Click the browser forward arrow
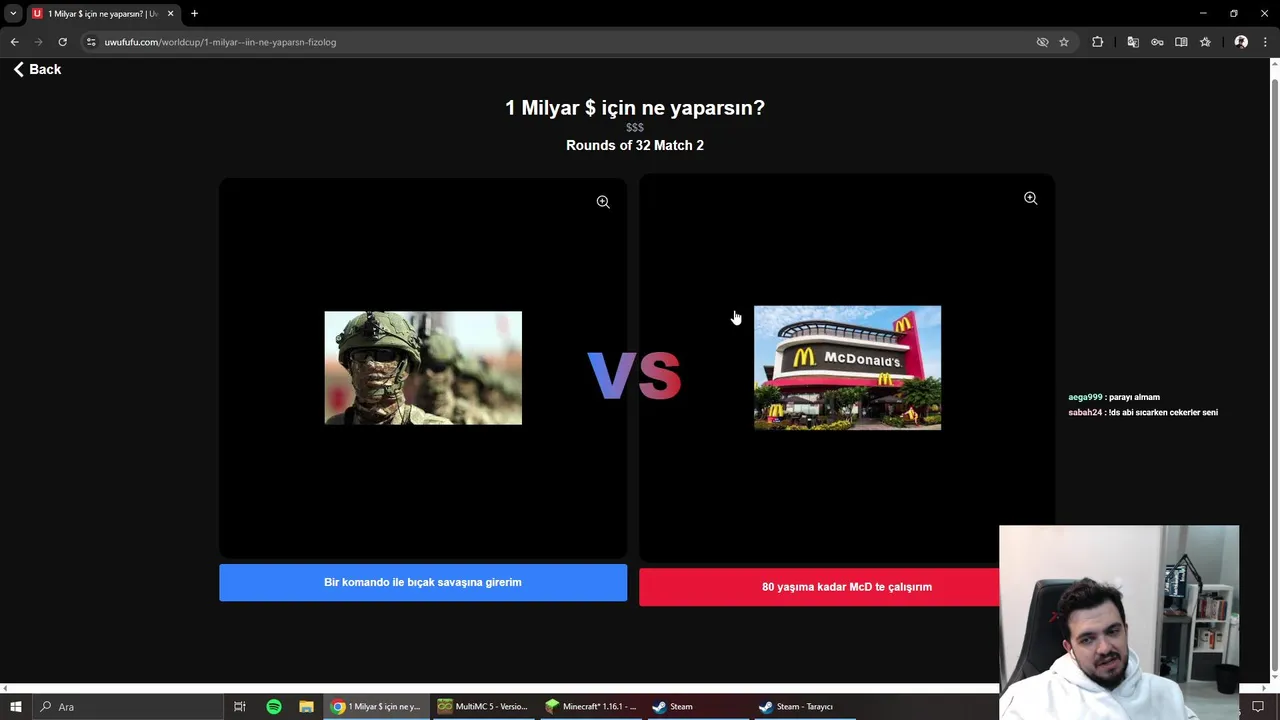1280x720 pixels. [38, 42]
